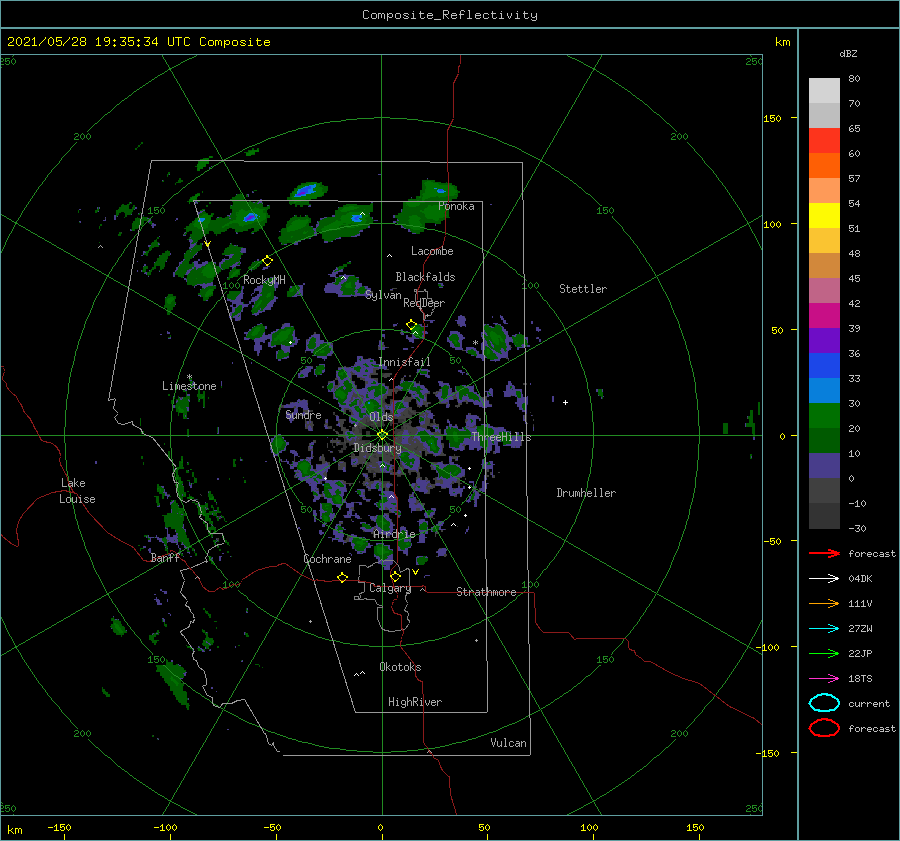
Task: Click the Composite_Reflectivity title
Action: click(450, 15)
